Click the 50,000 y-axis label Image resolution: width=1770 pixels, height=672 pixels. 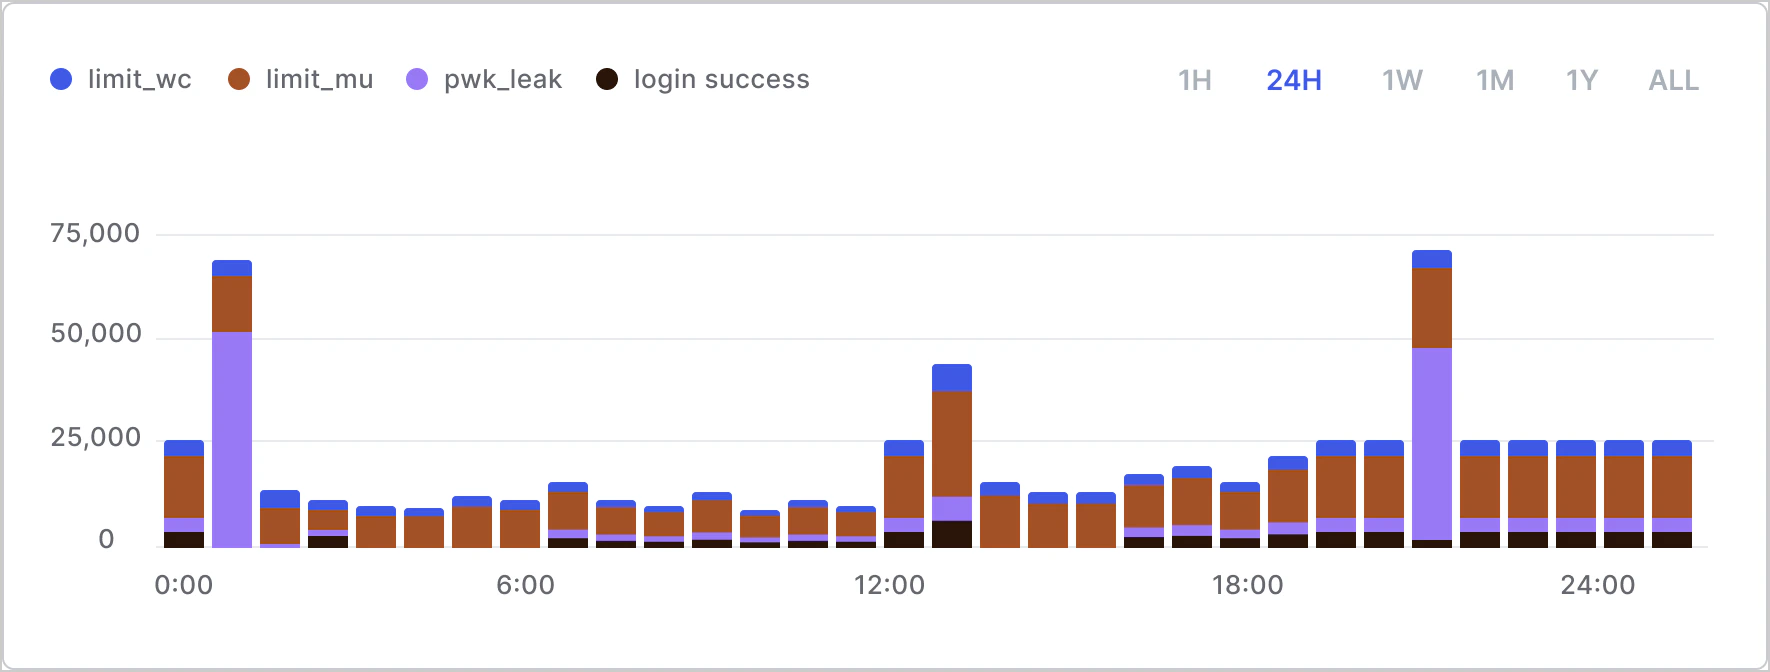[x=96, y=334]
